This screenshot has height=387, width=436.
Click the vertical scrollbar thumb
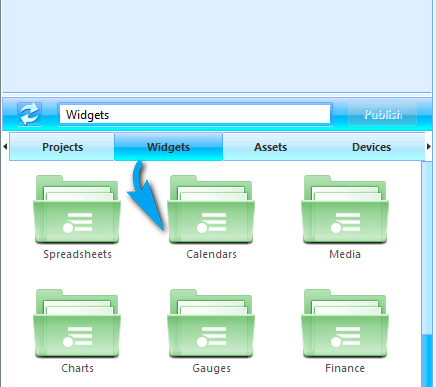(x=427, y=360)
